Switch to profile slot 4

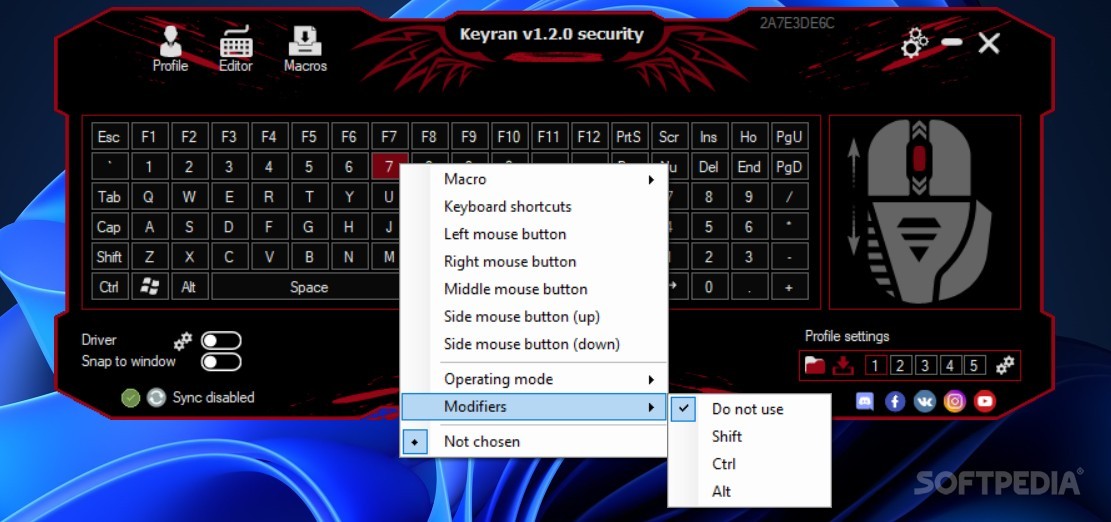pyautogui.click(x=949, y=365)
